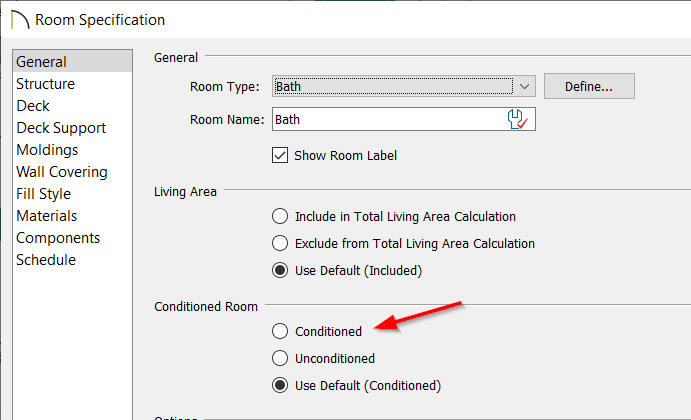The image size is (691, 420).
Task: Click the text macro wrench icon
Action: [517, 119]
